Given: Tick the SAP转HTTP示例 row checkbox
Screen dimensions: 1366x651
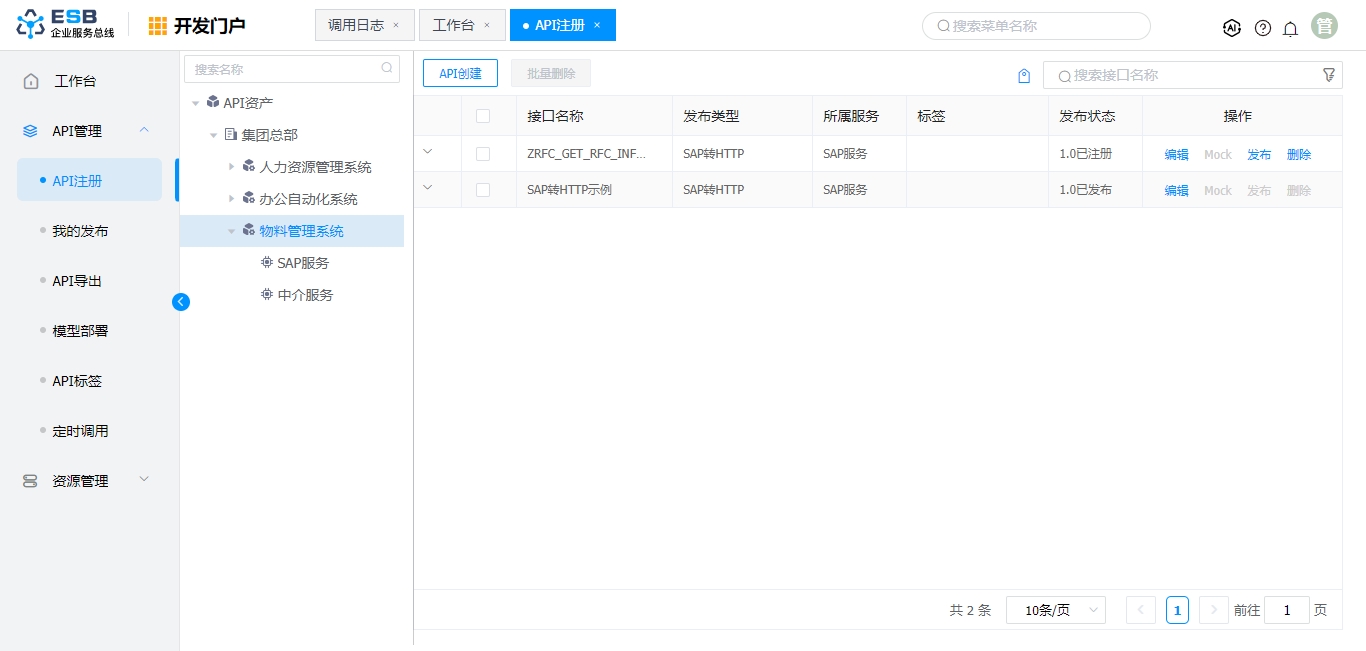Looking at the screenshot, I should coord(483,190).
